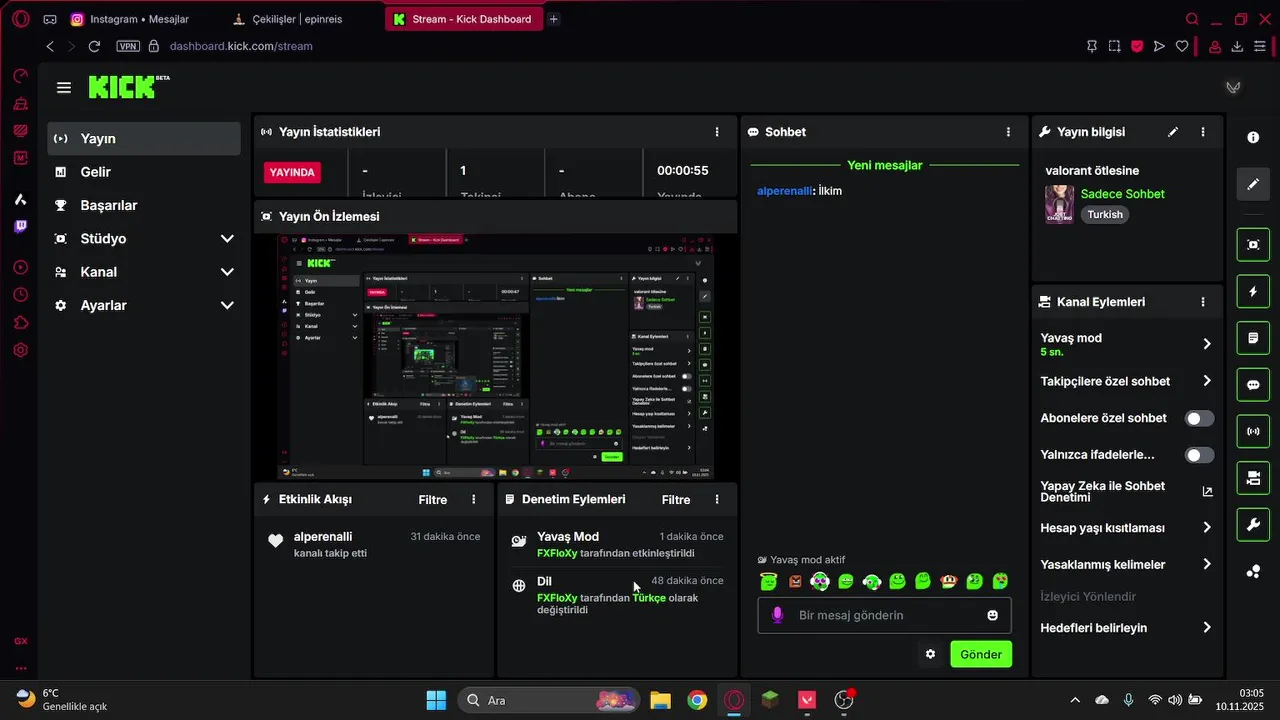1280x720 pixels.
Task: Insert the angry brown block emote
Action: pyautogui.click(x=795, y=581)
